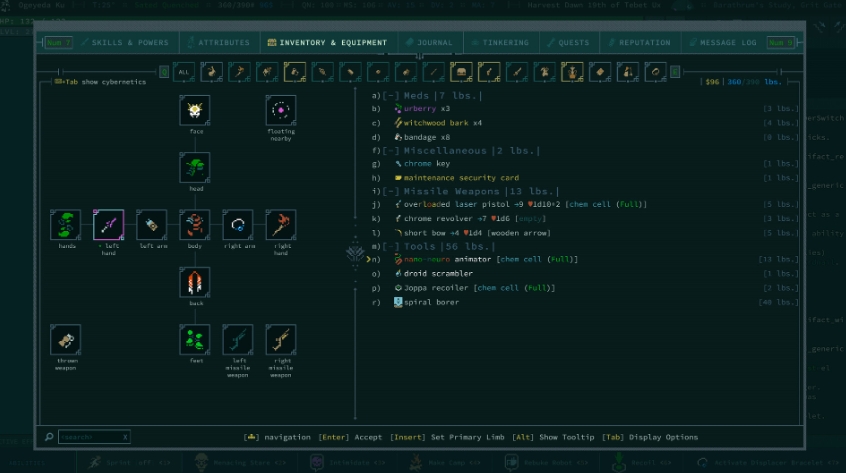Click the [Alt] Show Tooltip hint
Screen dimensions: 846x473
(x=553, y=437)
